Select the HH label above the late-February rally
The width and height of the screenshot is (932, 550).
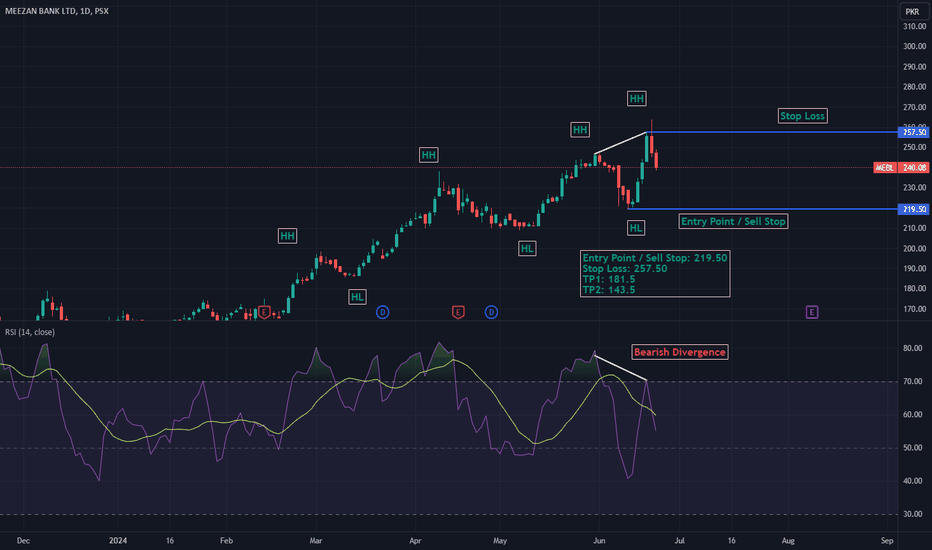pos(288,236)
